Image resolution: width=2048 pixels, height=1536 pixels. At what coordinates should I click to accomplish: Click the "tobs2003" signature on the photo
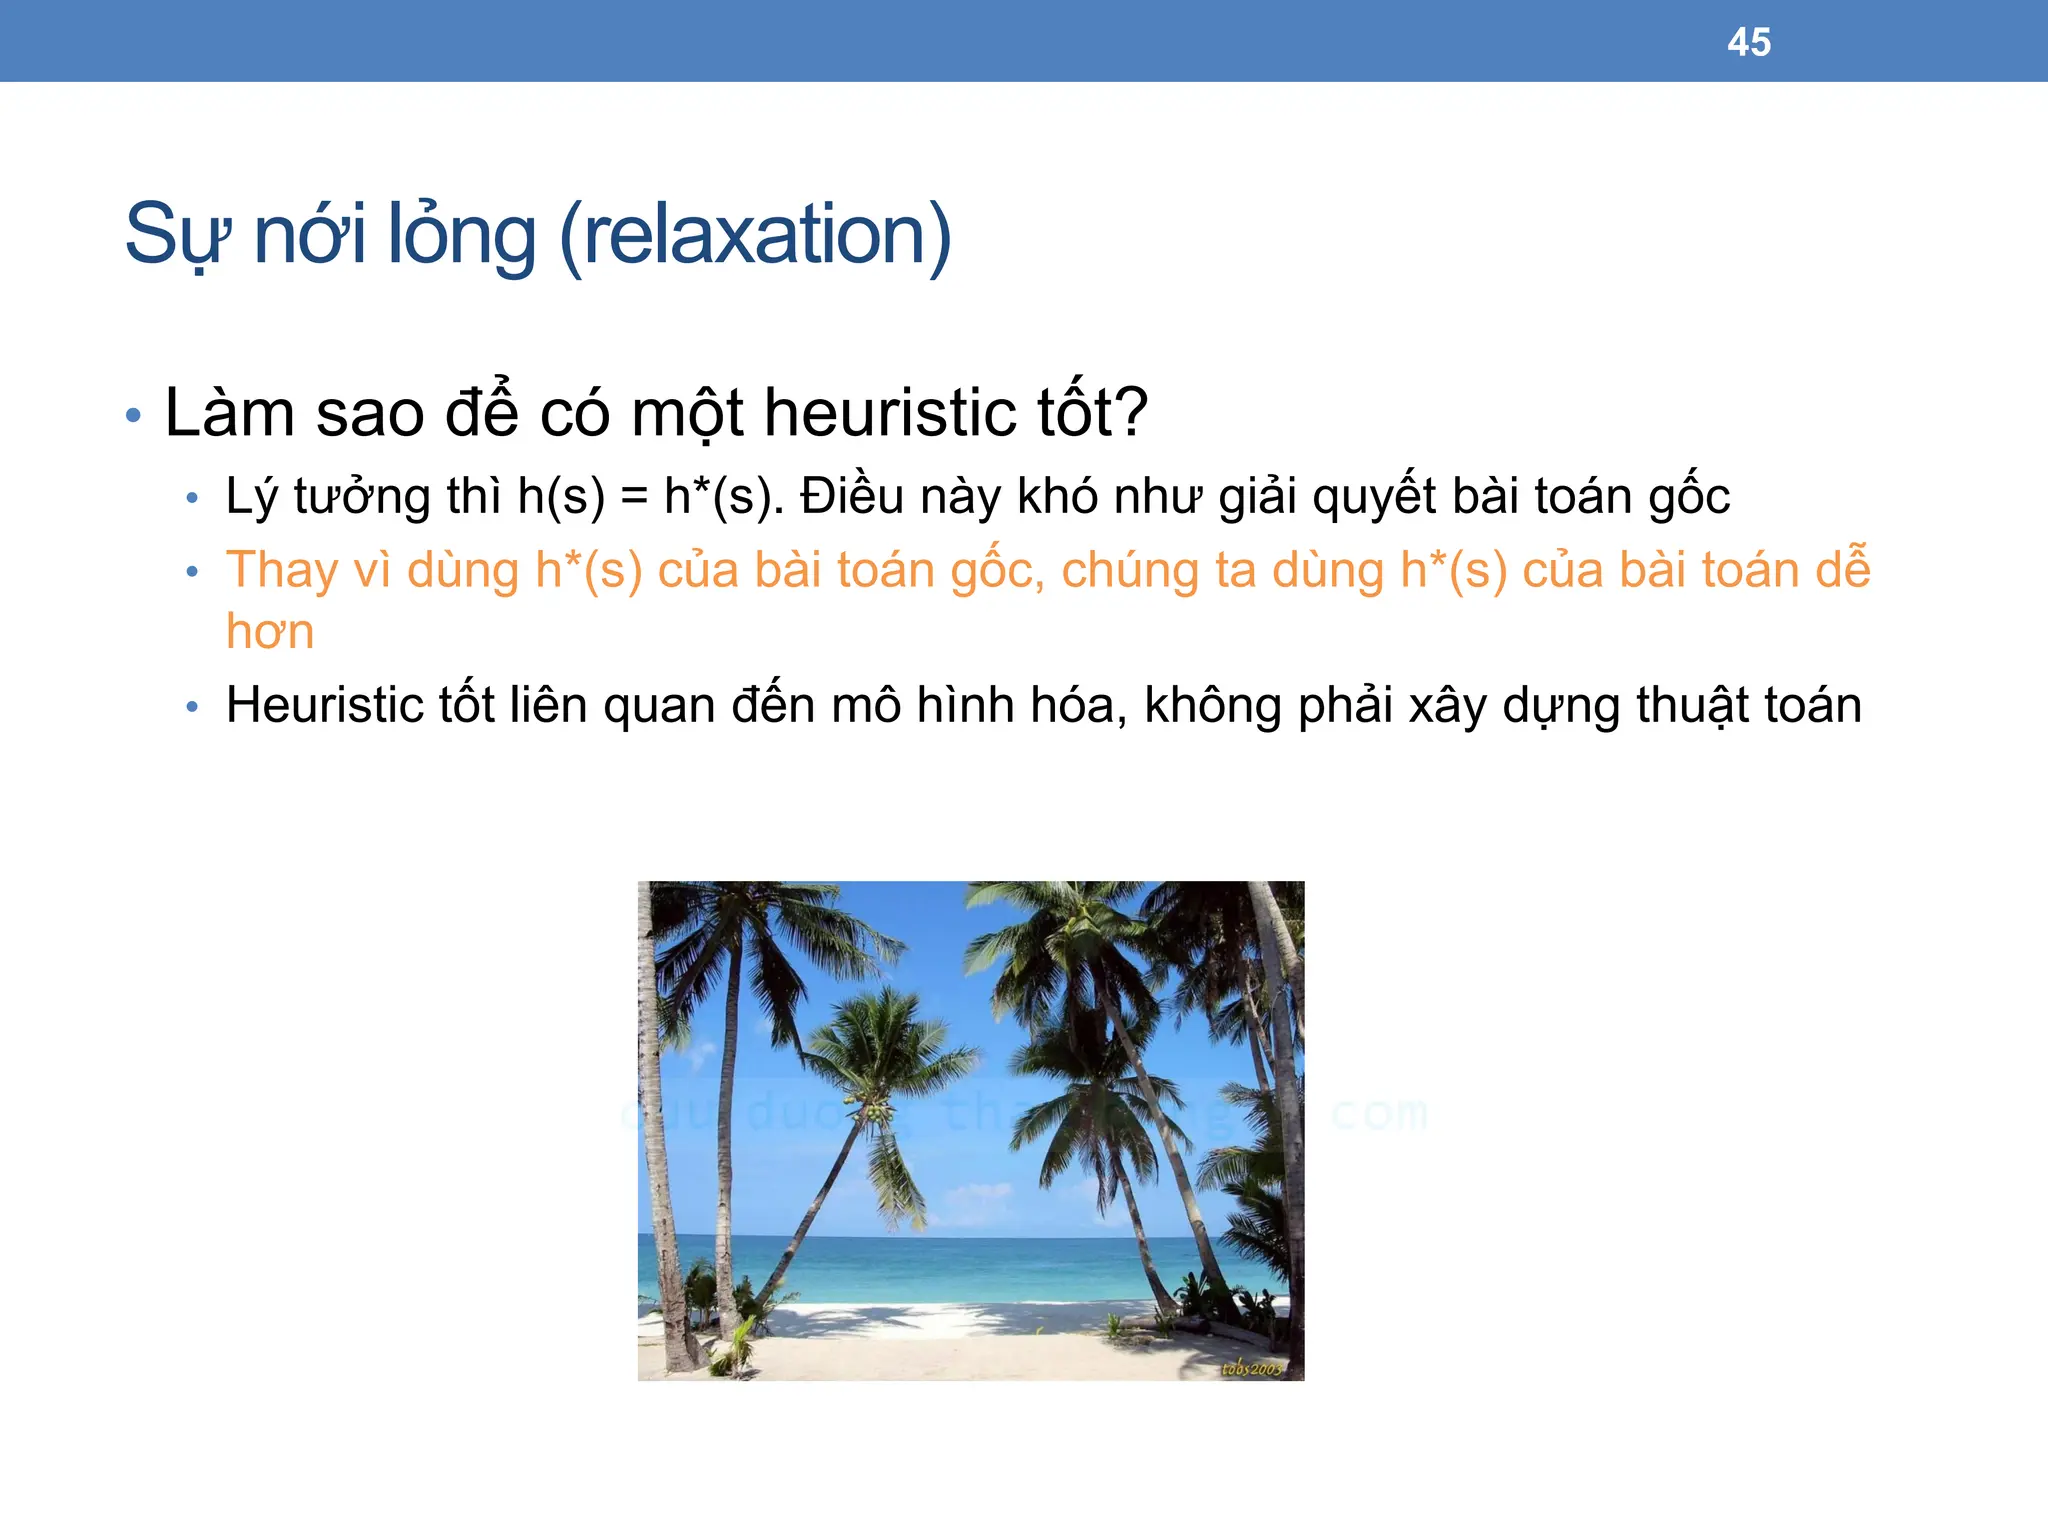(1250, 1368)
